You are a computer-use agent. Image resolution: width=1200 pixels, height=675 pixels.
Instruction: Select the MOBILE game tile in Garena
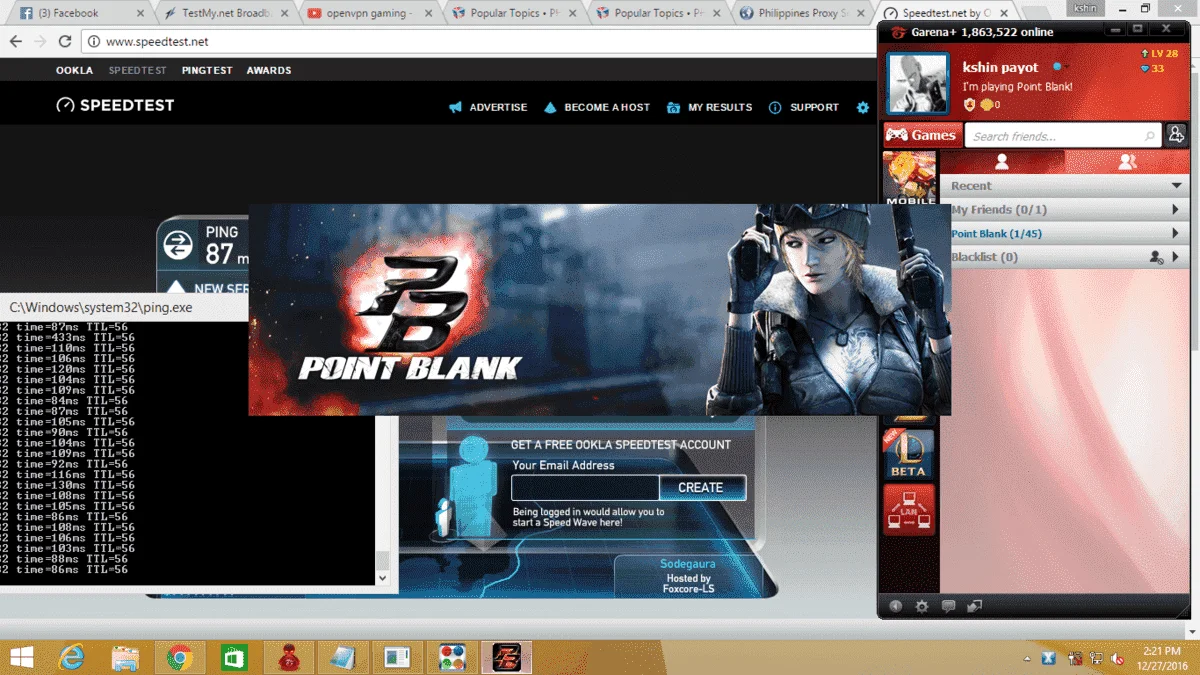(910, 178)
